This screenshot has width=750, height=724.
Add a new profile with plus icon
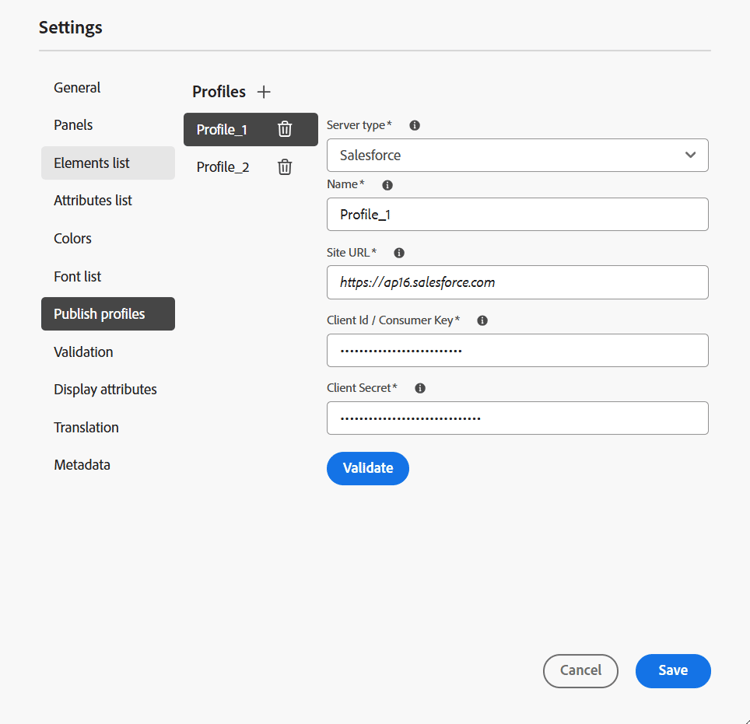tap(264, 92)
